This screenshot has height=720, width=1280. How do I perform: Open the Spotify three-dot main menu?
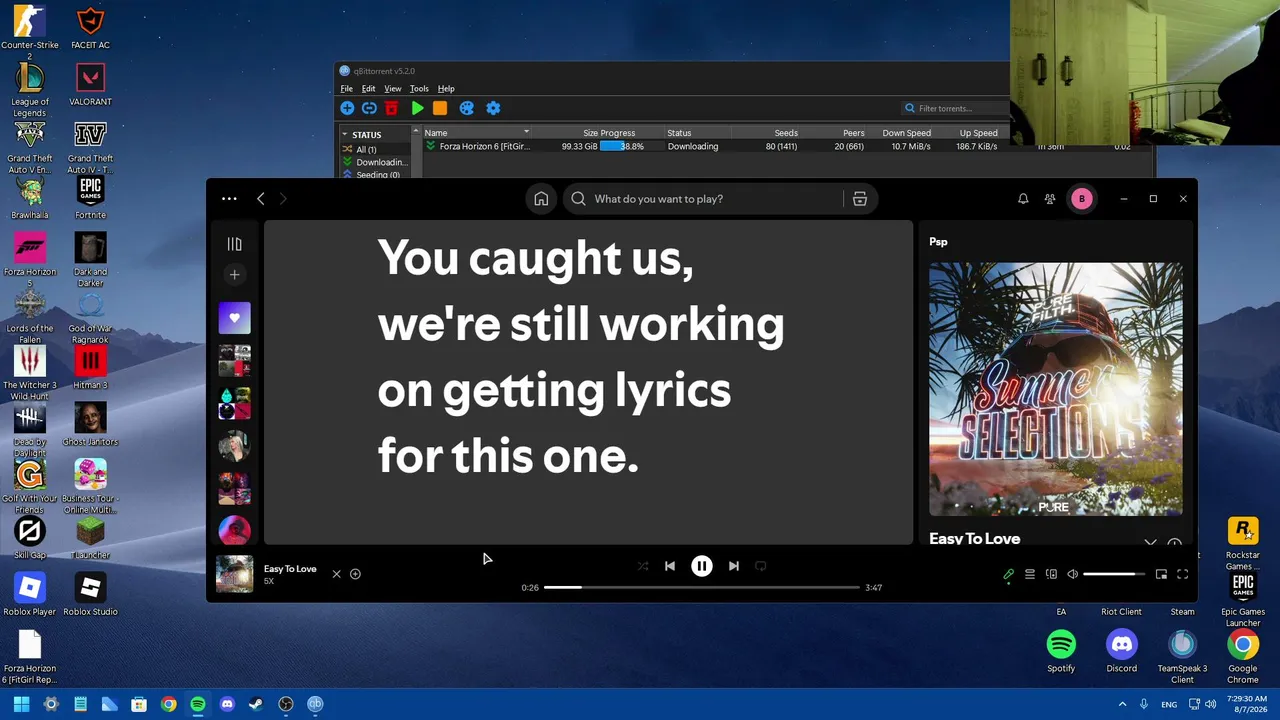pyautogui.click(x=229, y=199)
